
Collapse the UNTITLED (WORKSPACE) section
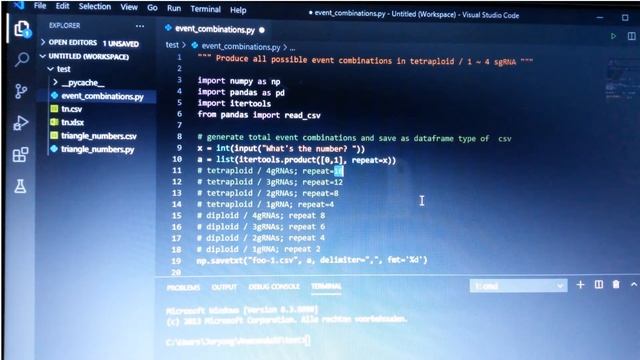click(85, 56)
